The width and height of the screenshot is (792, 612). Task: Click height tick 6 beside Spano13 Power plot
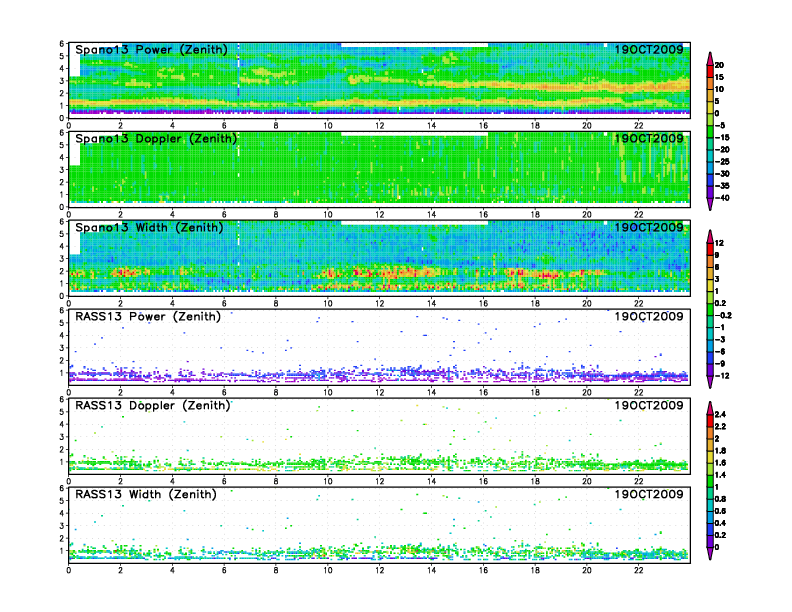[x=62, y=44]
